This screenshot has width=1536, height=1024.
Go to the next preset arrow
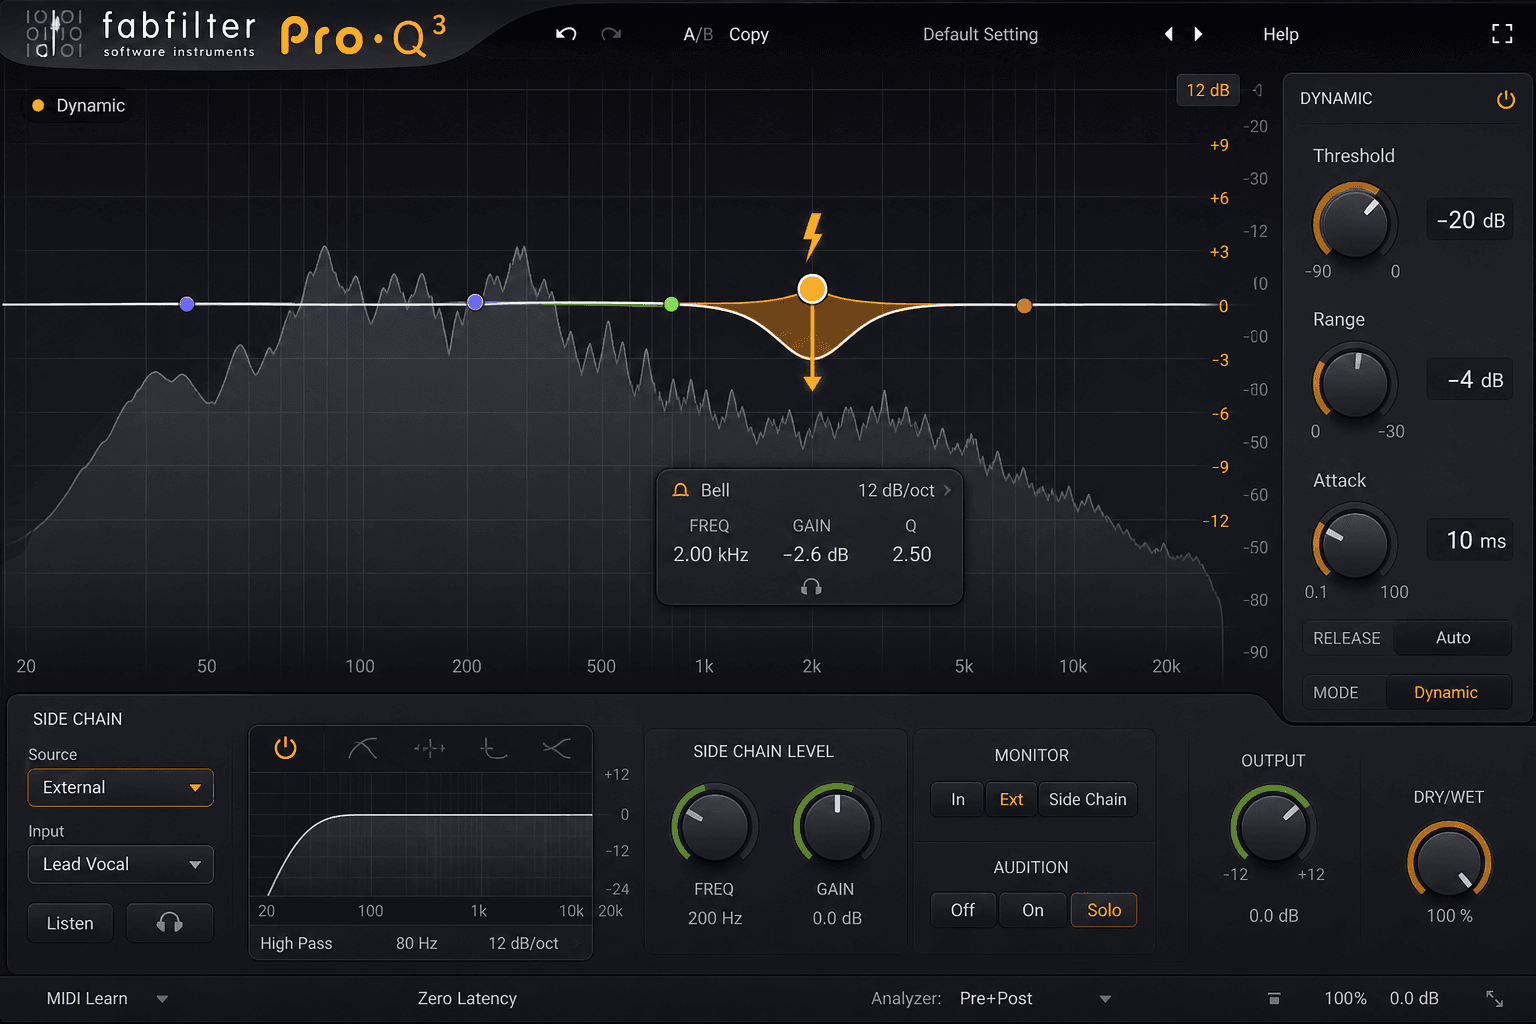coord(1198,34)
